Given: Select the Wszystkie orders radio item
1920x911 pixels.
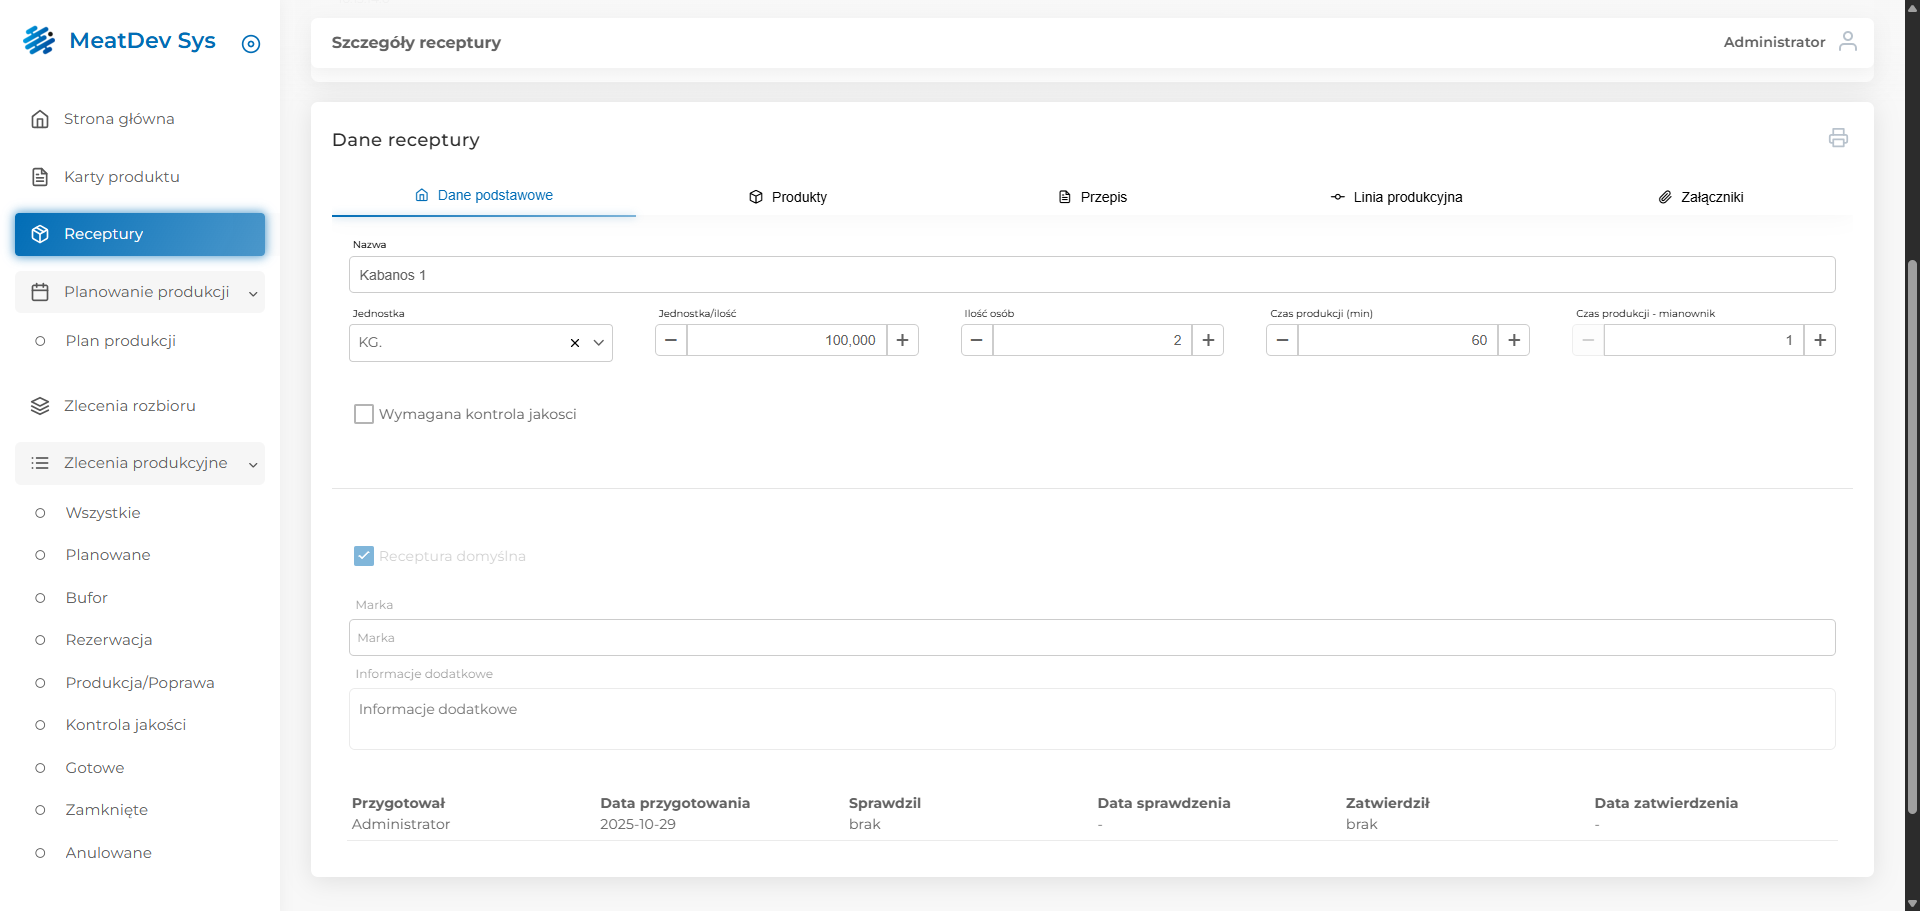Looking at the screenshot, I should pyautogui.click(x=40, y=513).
